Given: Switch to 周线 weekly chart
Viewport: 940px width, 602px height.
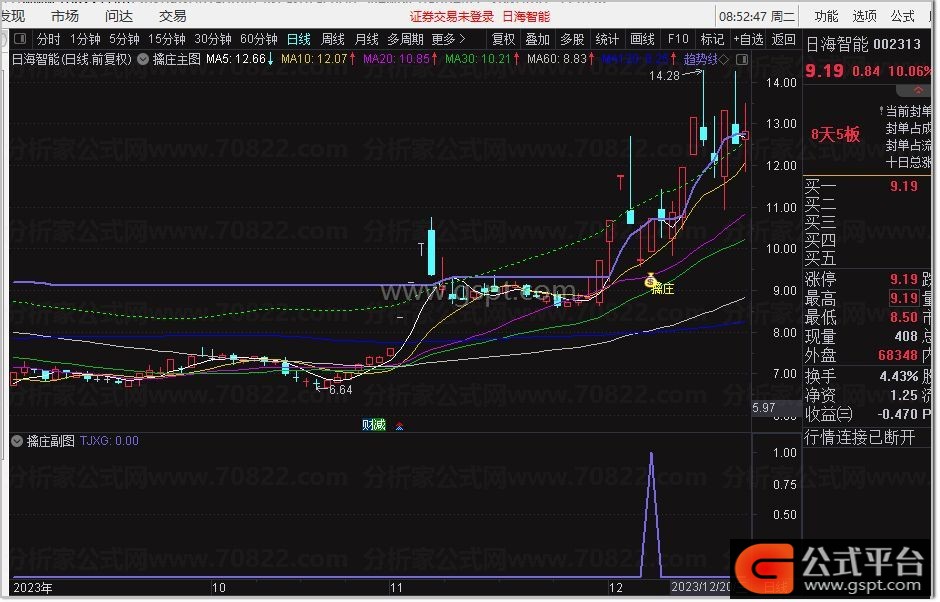Looking at the screenshot, I should click(333, 40).
